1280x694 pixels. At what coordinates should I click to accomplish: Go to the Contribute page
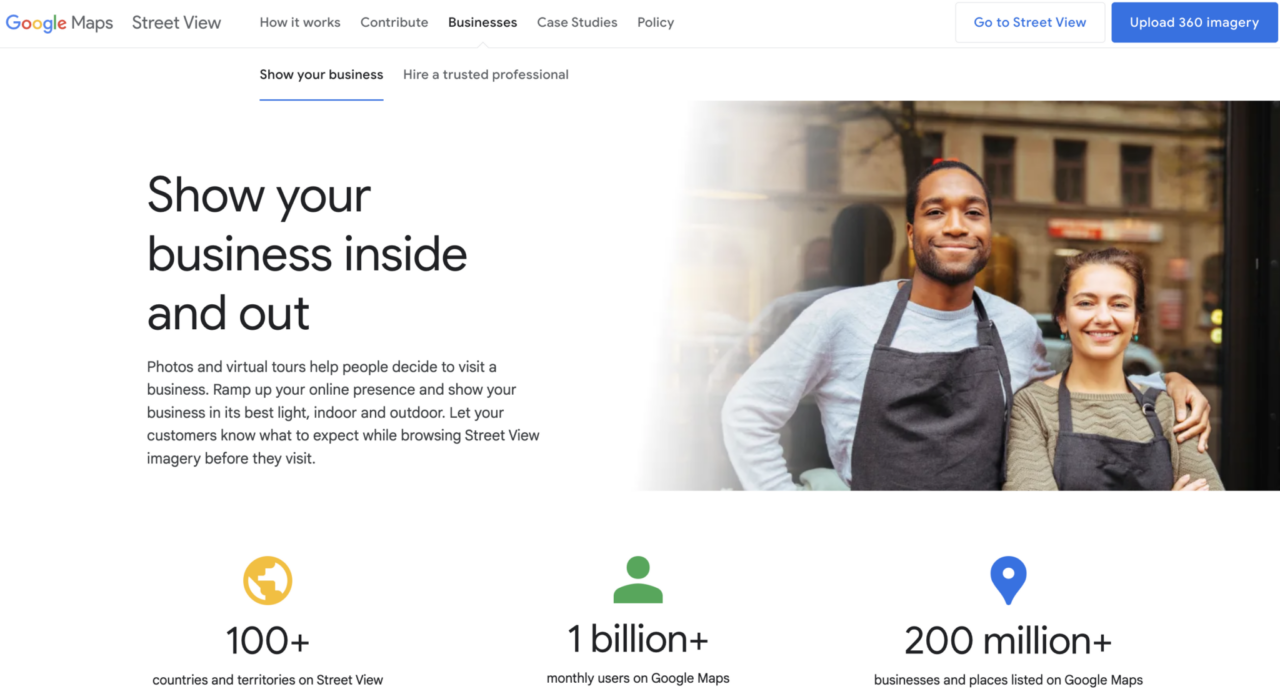pyautogui.click(x=394, y=22)
